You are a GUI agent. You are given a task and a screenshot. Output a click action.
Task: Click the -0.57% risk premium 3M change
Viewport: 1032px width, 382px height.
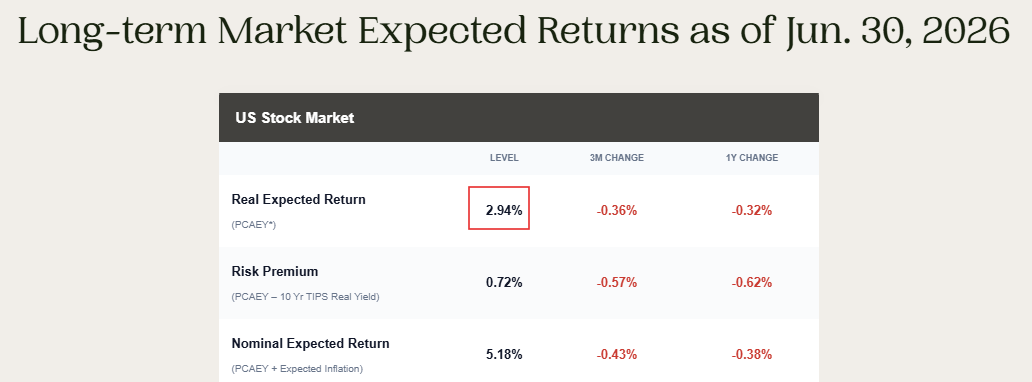[x=617, y=283]
